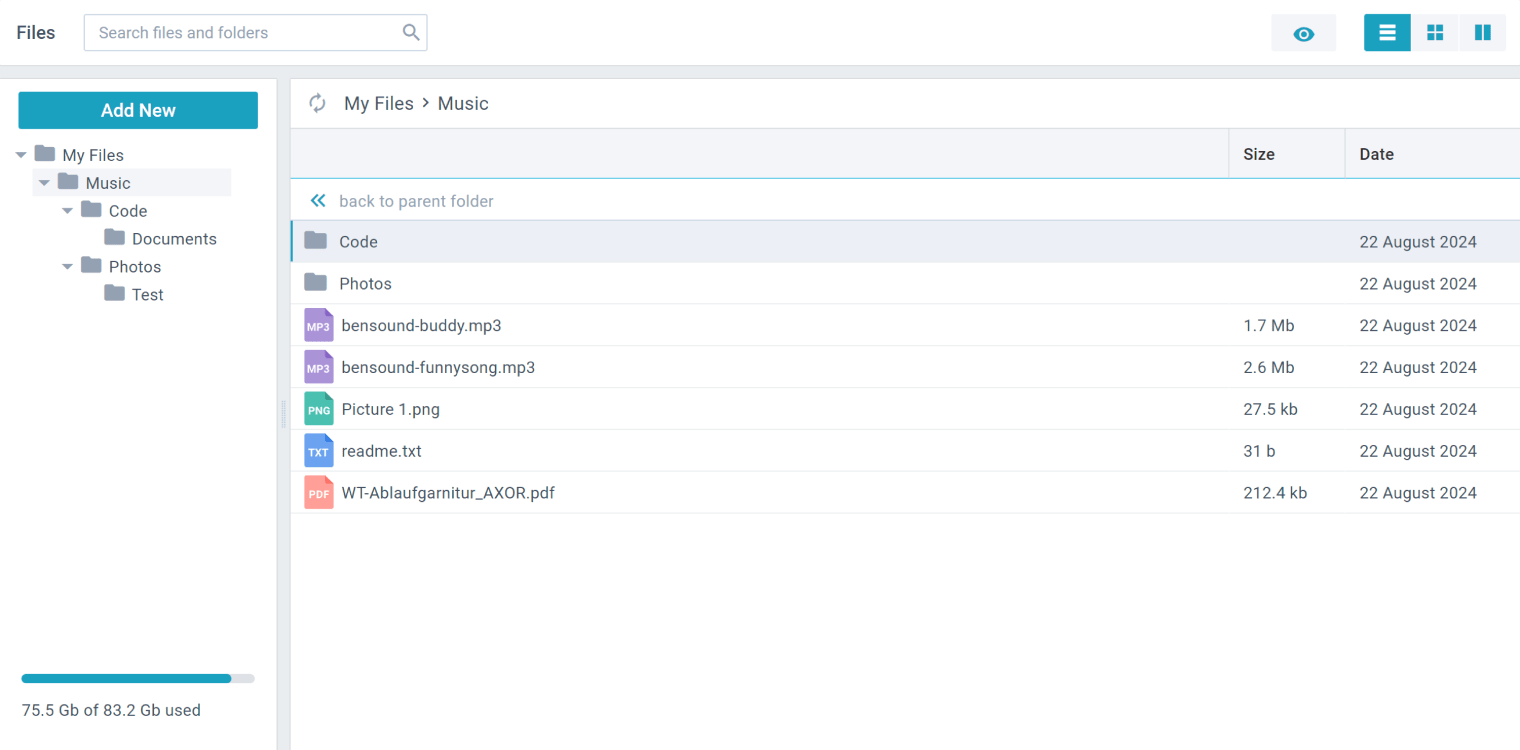Click Code folder icon in file list
Image resolution: width=1520 pixels, height=750 pixels.
(x=316, y=241)
